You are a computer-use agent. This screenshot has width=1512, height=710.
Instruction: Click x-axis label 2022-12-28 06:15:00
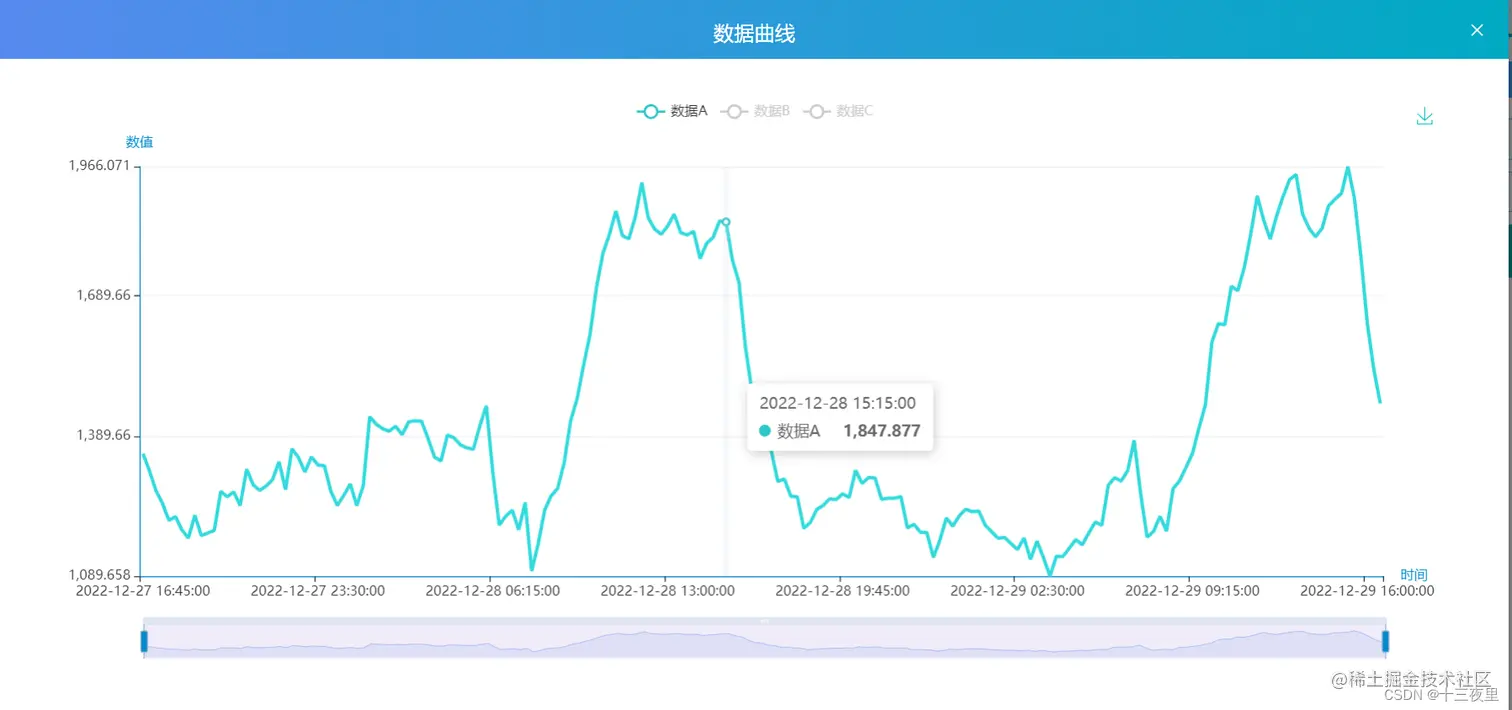493,591
